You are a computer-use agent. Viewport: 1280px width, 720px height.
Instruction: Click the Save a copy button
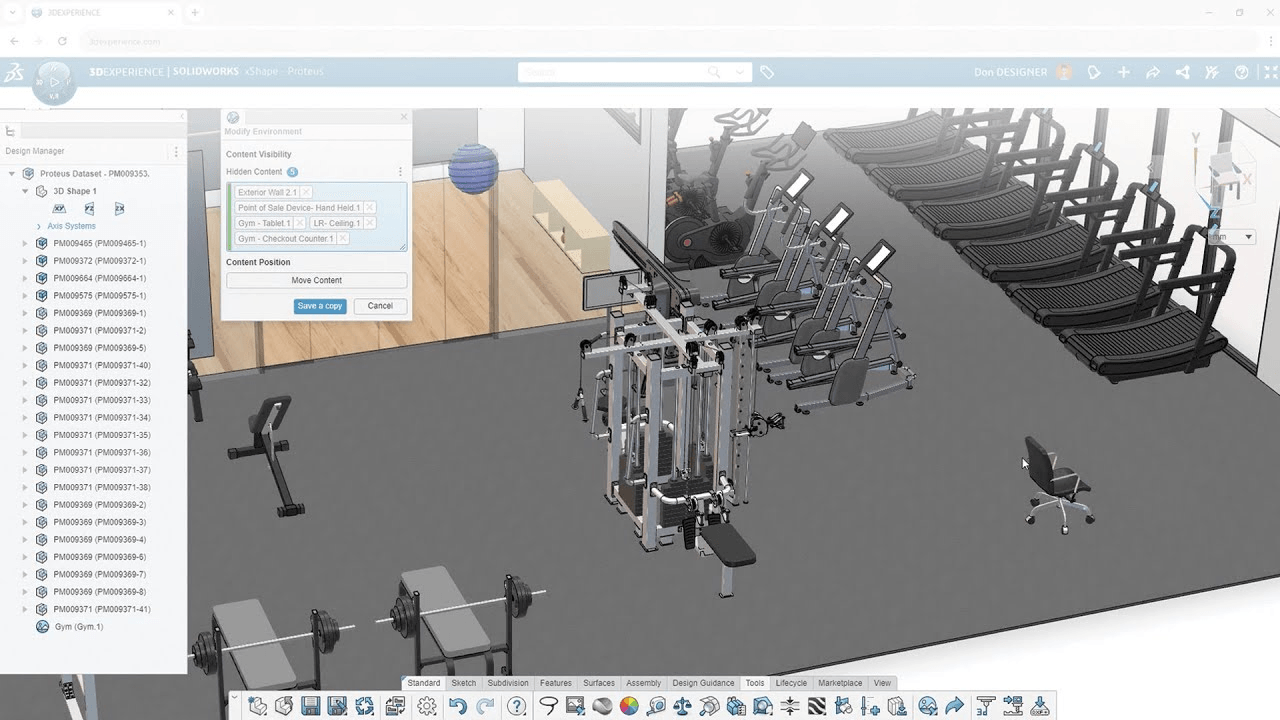point(320,306)
